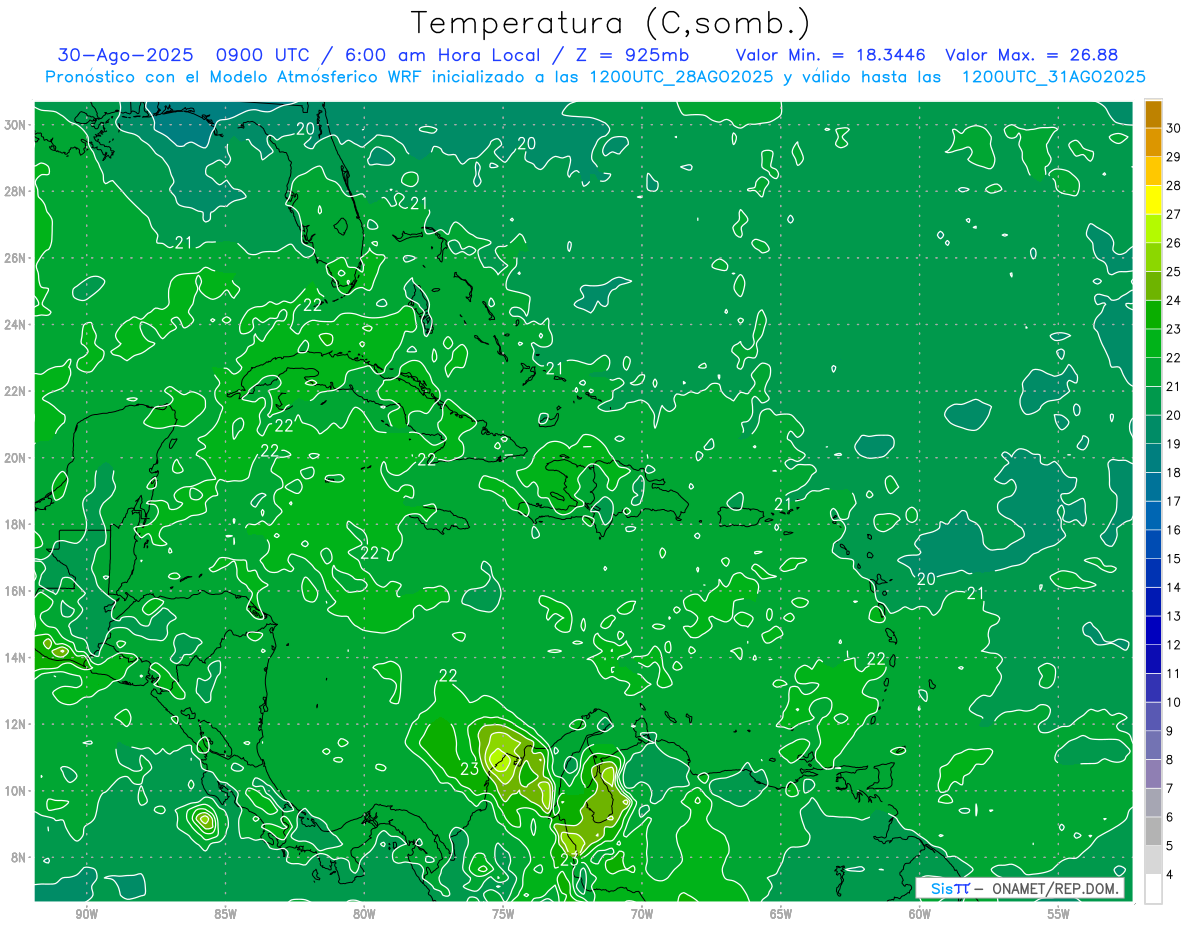Click the "Valor Max. = 26.88" value
This screenshot has height=927, width=1200.
pos(1032,55)
